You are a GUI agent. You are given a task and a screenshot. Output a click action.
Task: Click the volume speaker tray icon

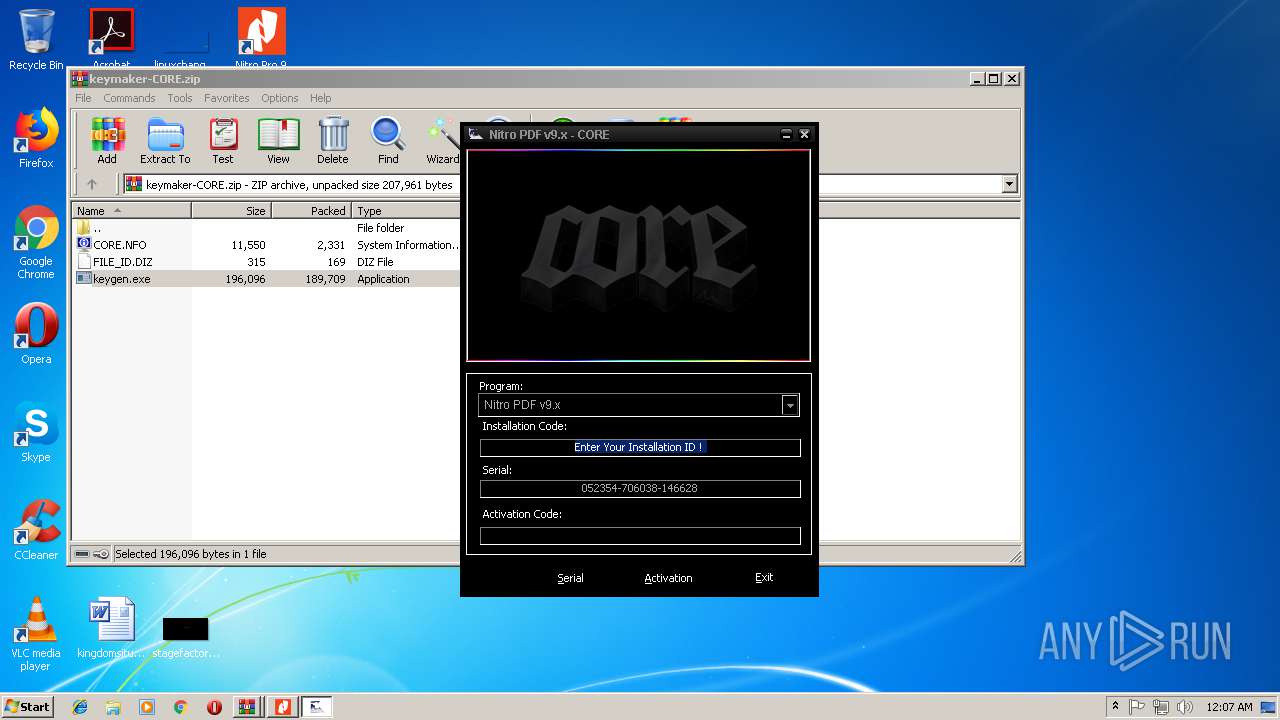coord(1185,707)
